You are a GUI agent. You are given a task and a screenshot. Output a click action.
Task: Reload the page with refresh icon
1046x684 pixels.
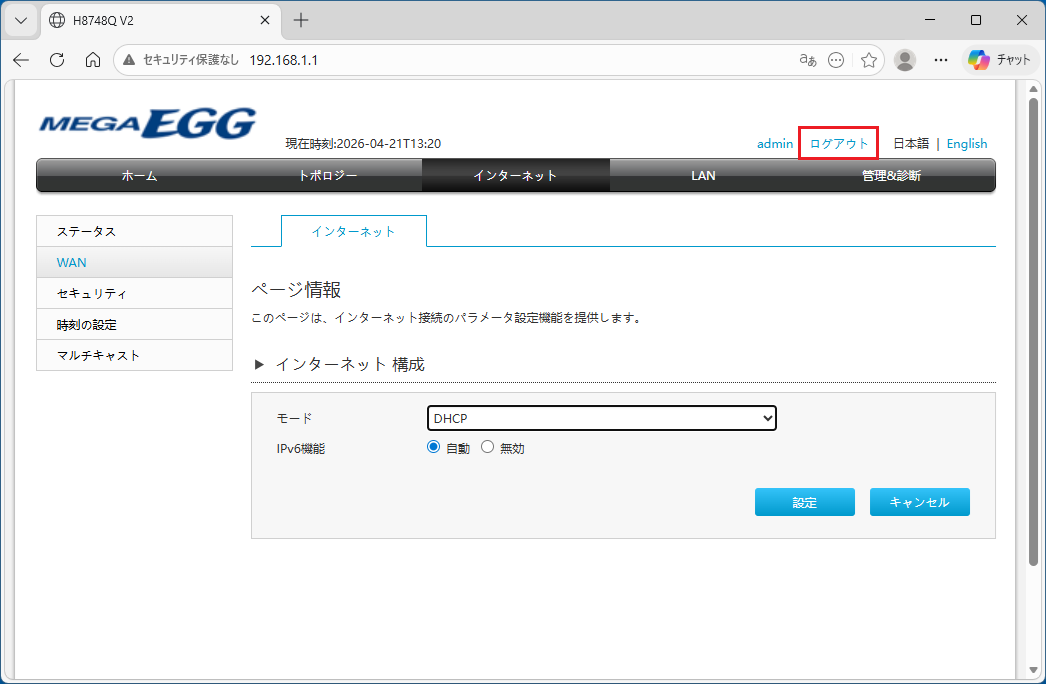click(x=57, y=60)
